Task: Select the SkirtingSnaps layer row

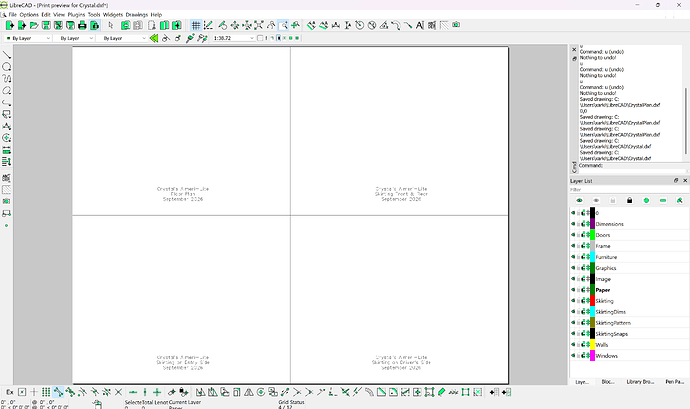Action: tap(629, 334)
